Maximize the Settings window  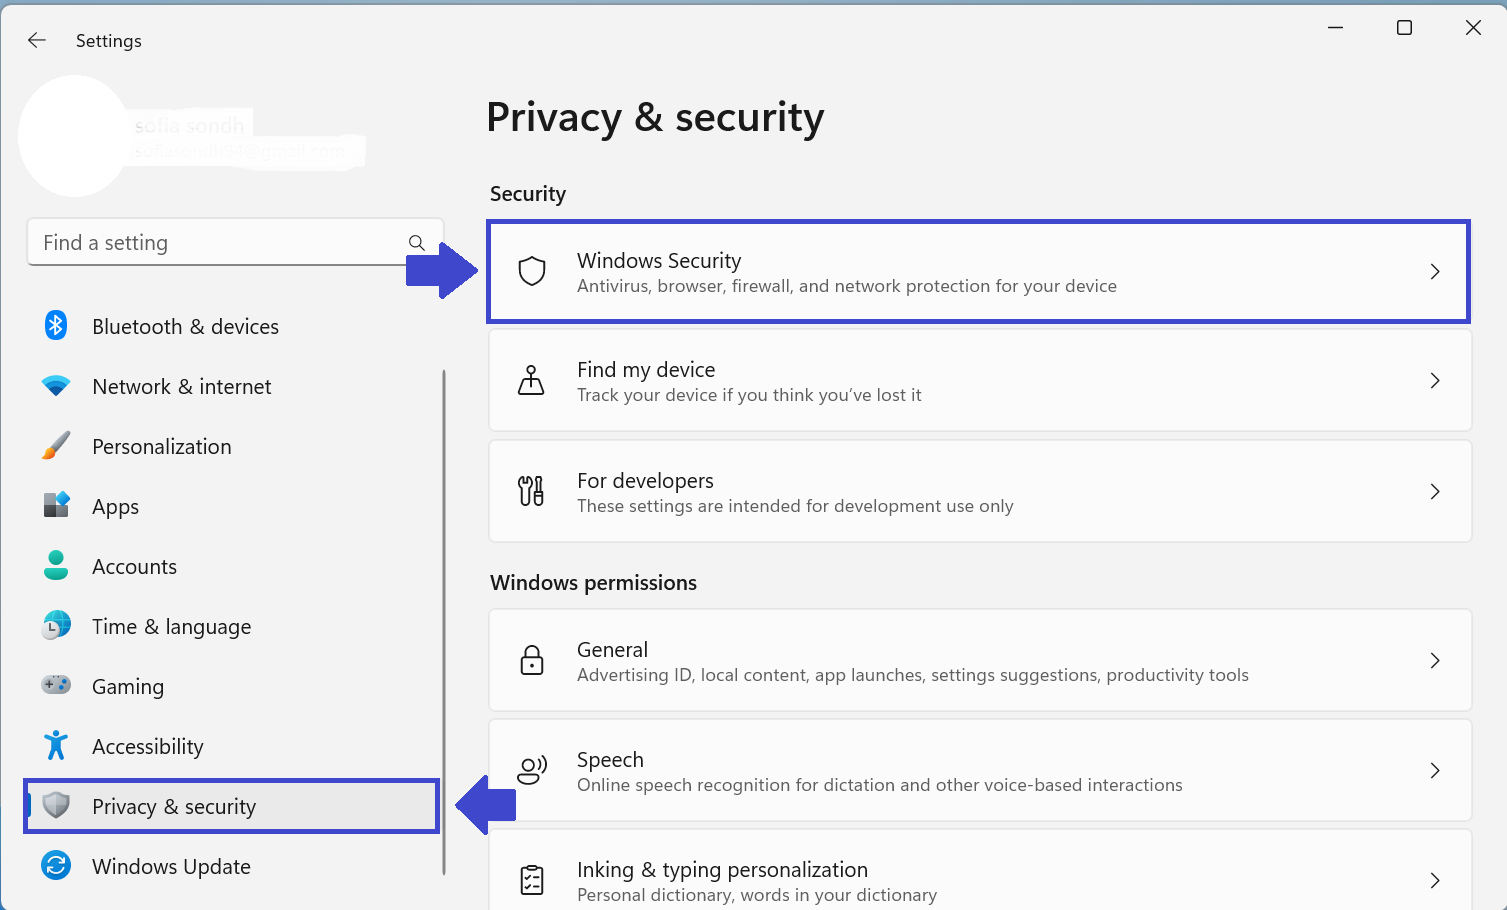coord(1404,28)
